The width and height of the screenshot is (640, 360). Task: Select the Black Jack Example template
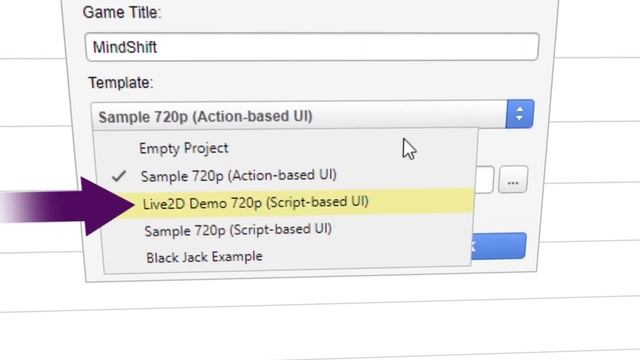(x=204, y=257)
